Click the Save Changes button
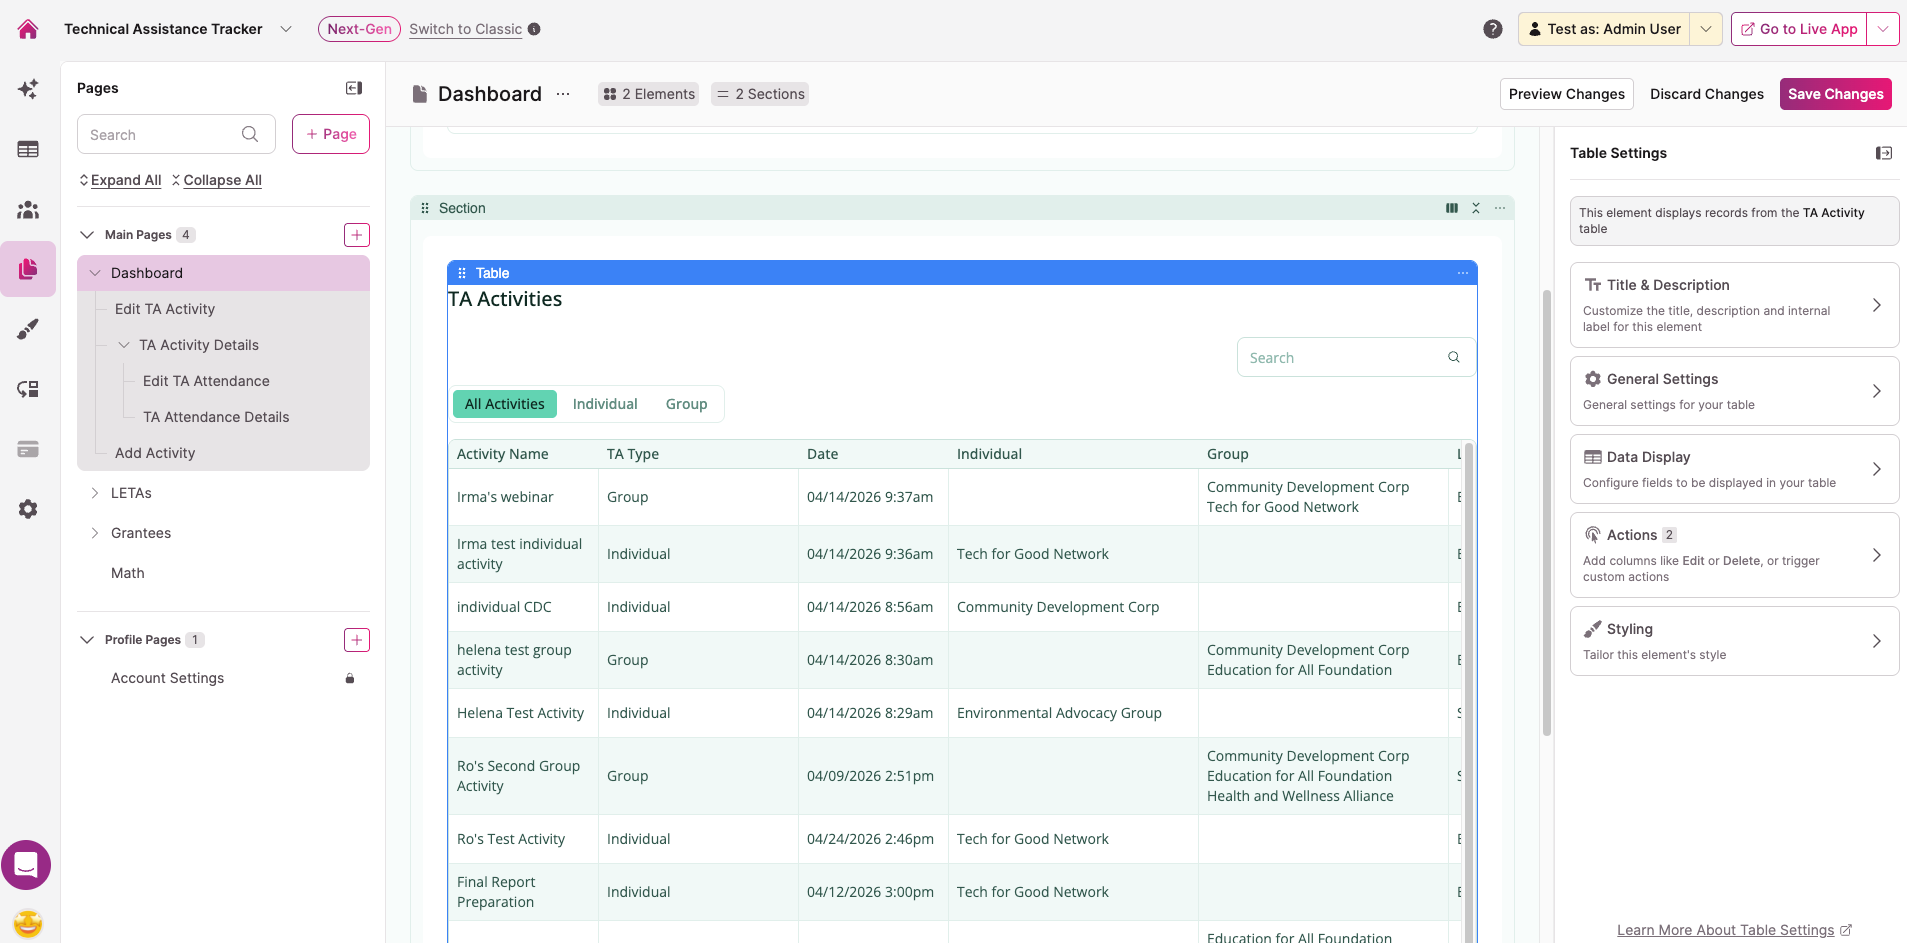 (x=1835, y=94)
